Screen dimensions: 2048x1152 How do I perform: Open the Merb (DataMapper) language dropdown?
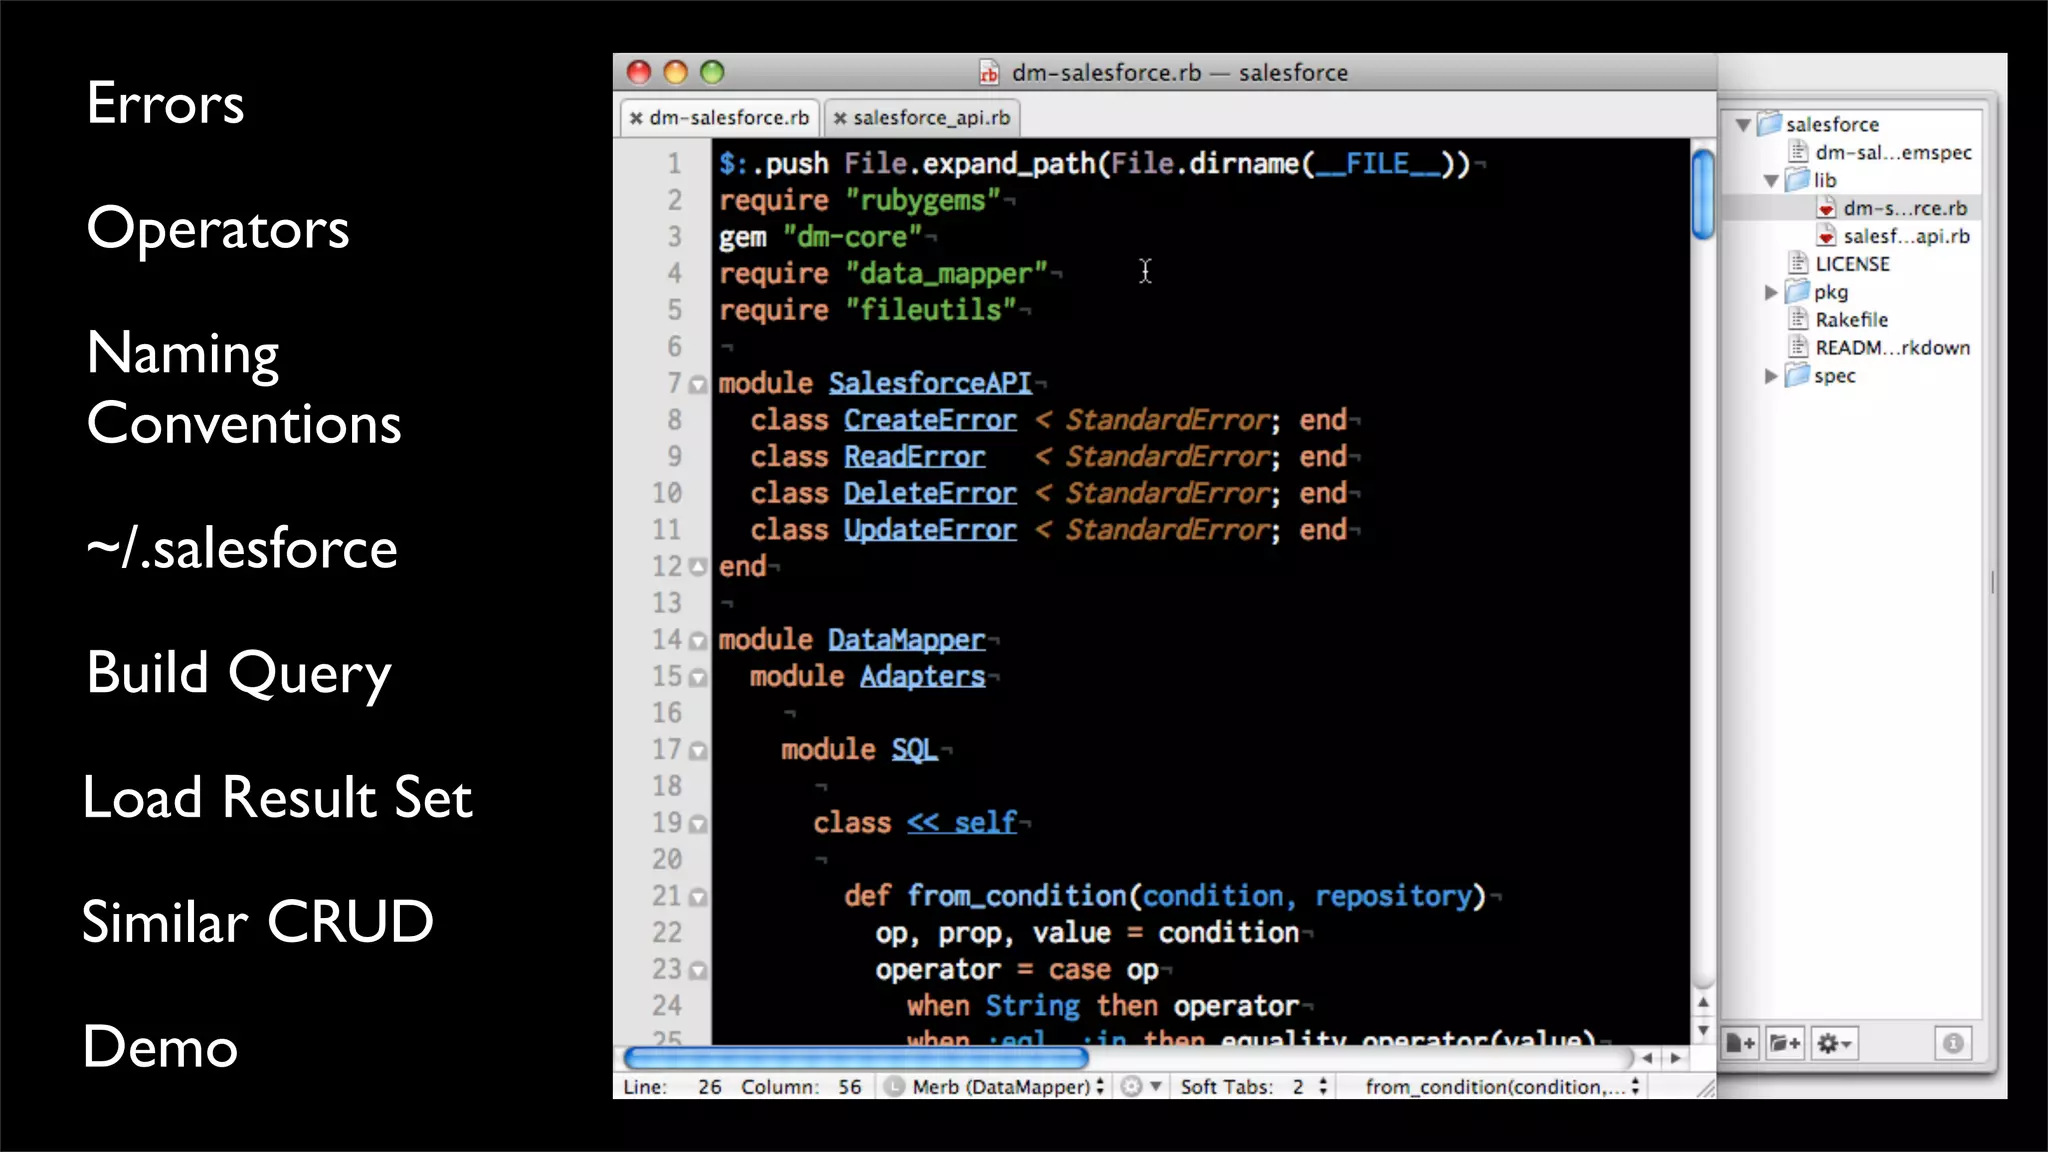[x=1000, y=1087]
